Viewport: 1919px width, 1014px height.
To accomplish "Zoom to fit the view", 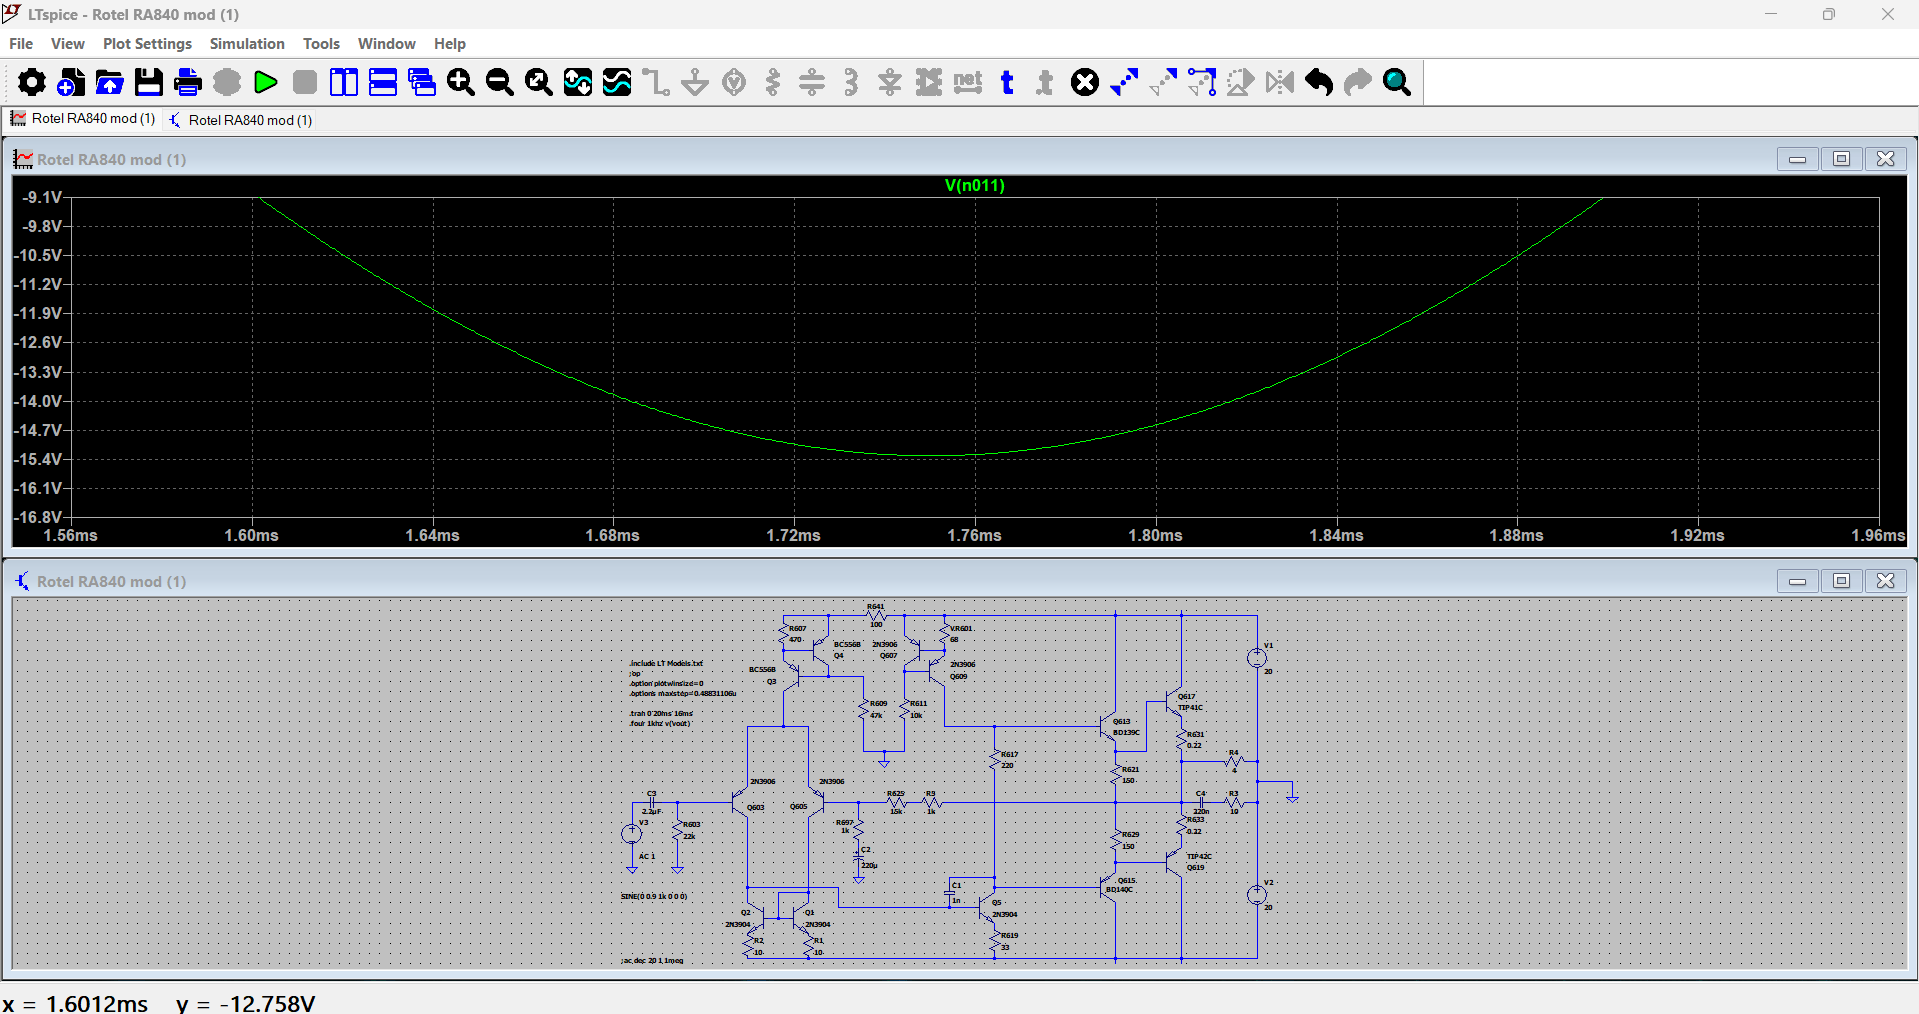I will point(538,82).
